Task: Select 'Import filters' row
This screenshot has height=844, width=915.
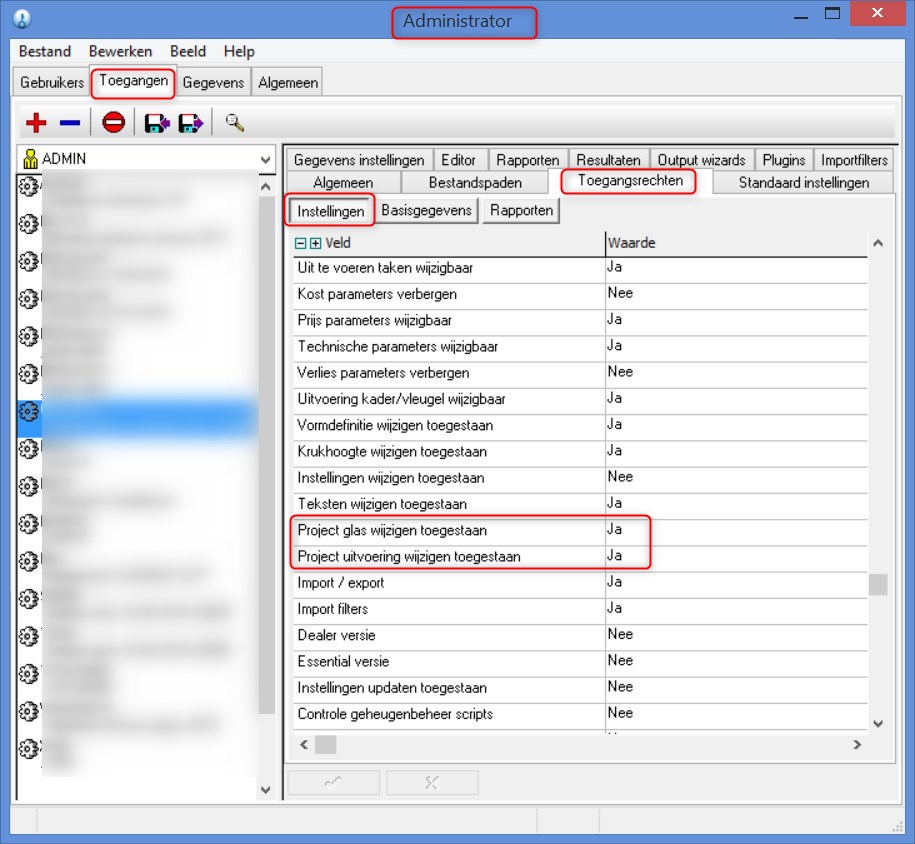Action: tap(580, 609)
